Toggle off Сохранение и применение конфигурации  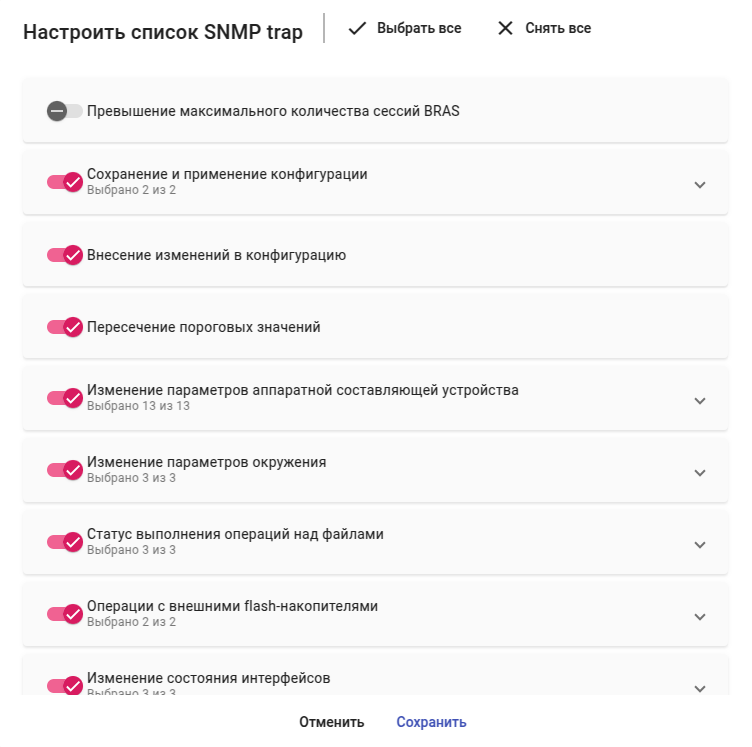(x=64, y=182)
